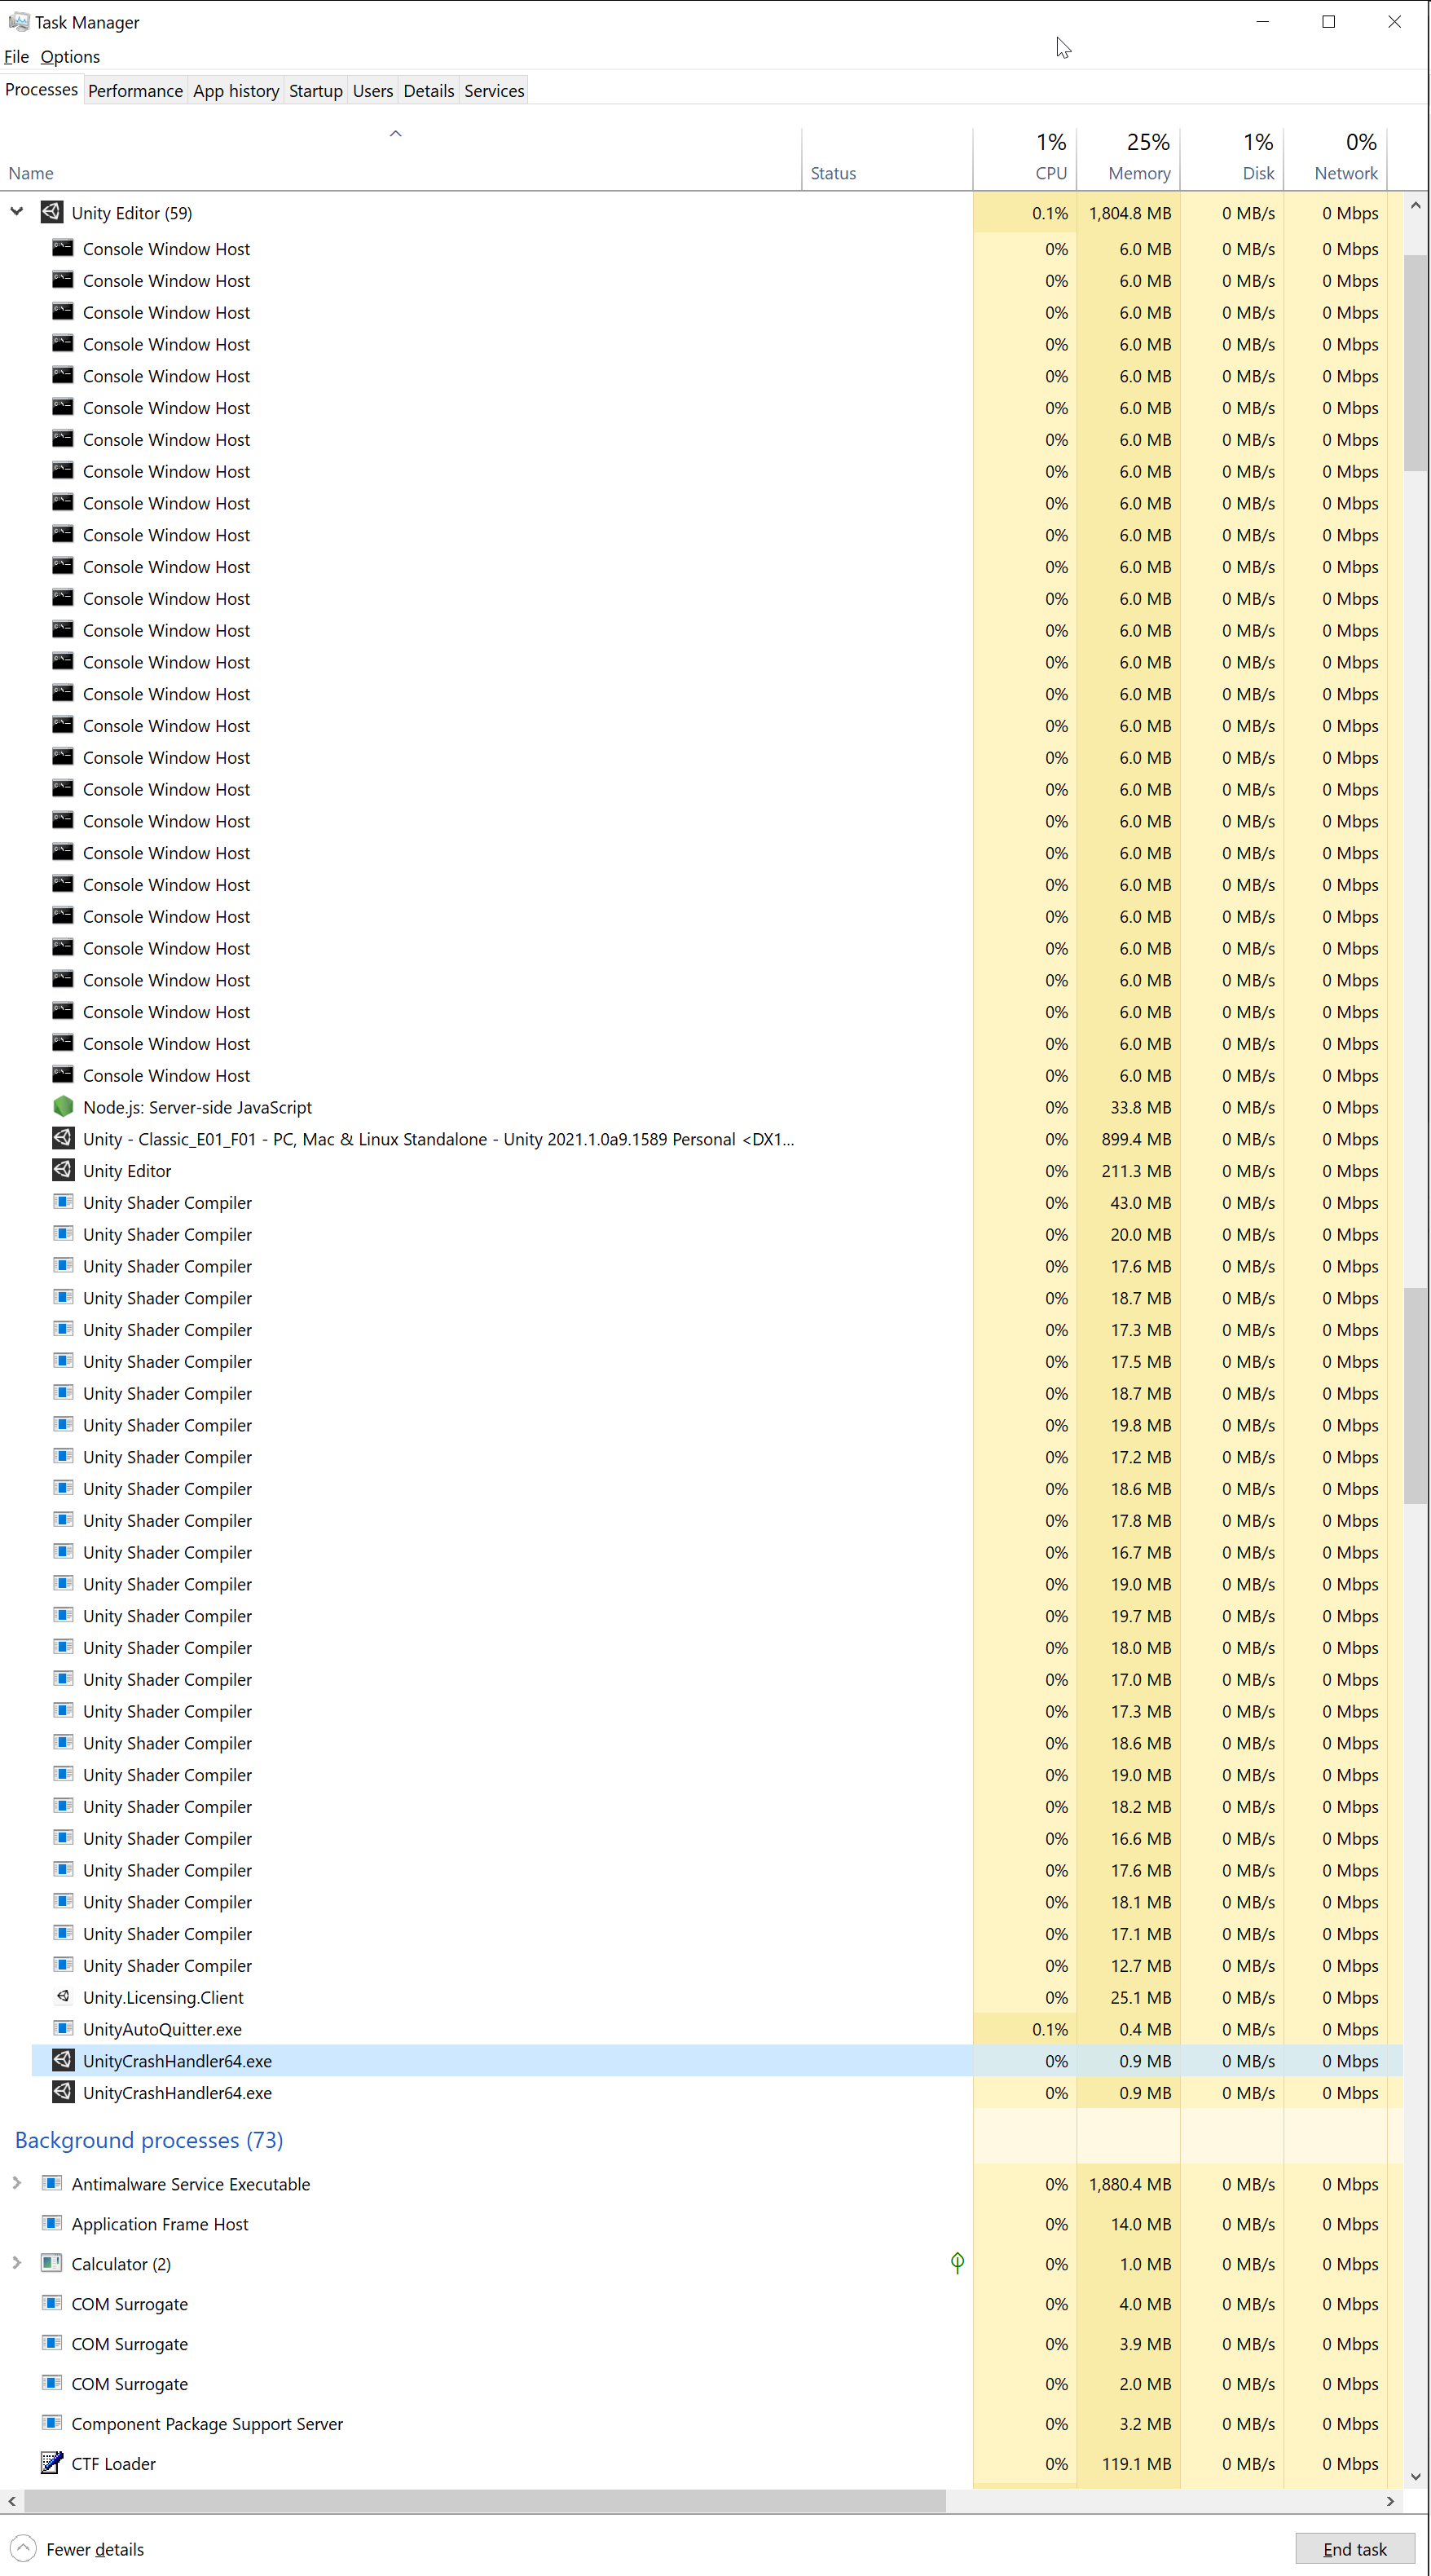Click the Task Manager icon in the title bar

click(19, 21)
